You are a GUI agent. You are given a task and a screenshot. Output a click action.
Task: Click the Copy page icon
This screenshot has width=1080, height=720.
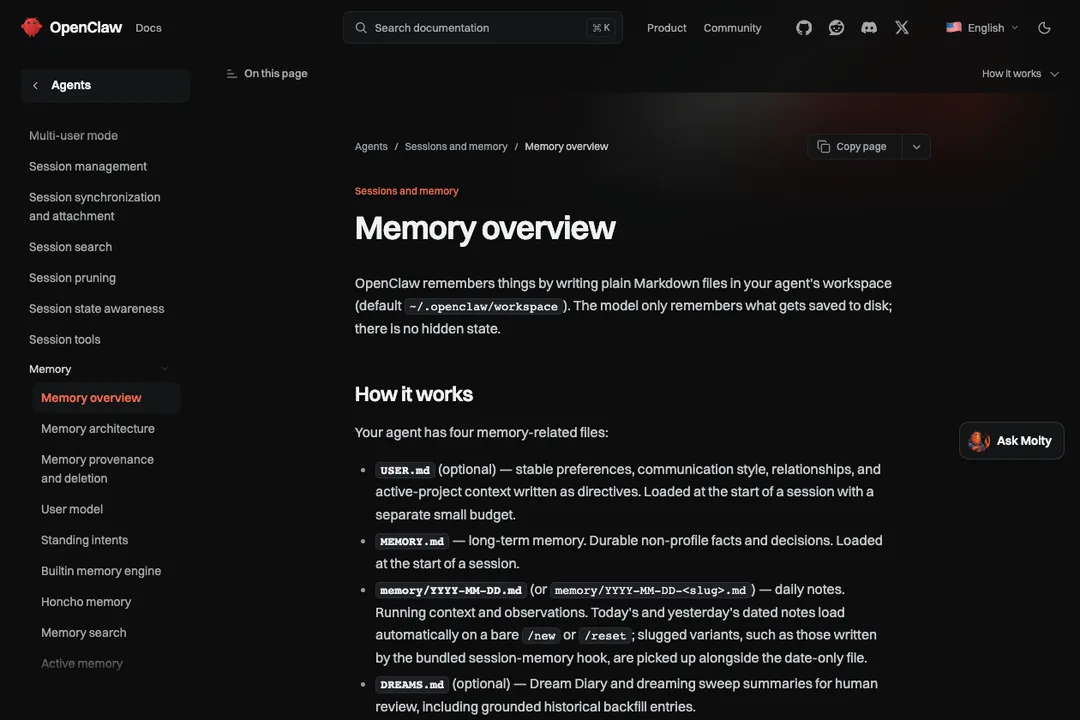[823, 146]
